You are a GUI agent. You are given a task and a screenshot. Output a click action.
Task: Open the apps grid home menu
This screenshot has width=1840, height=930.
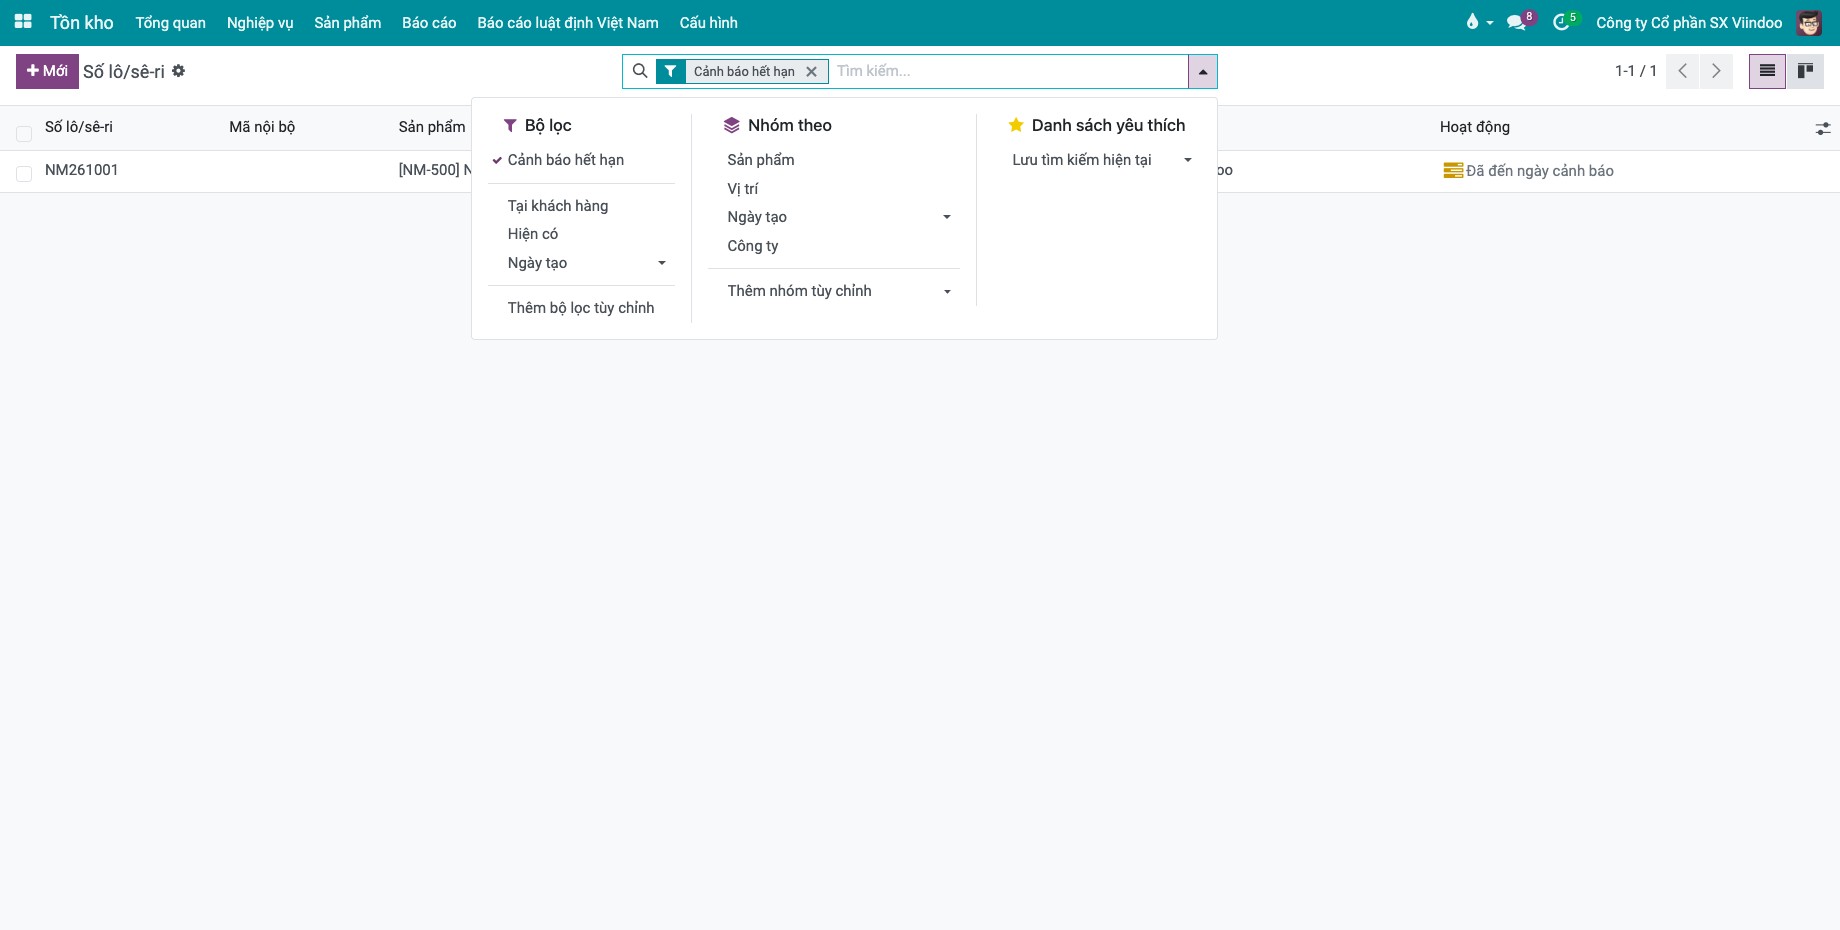click(23, 22)
